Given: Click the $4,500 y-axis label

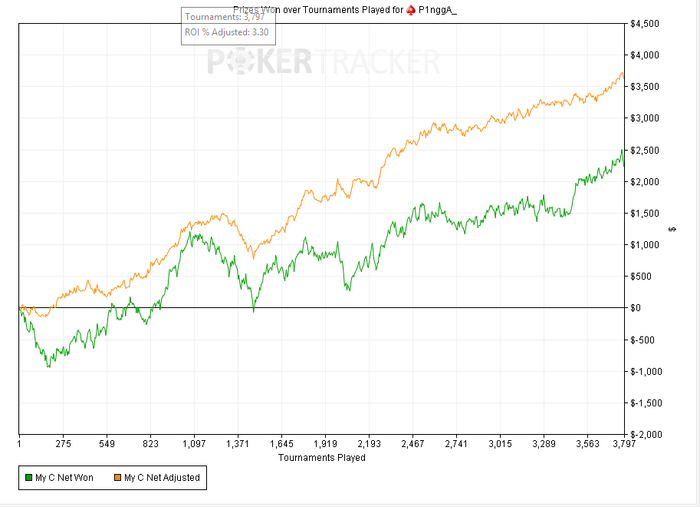Looking at the screenshot, I should coord(645,24).
